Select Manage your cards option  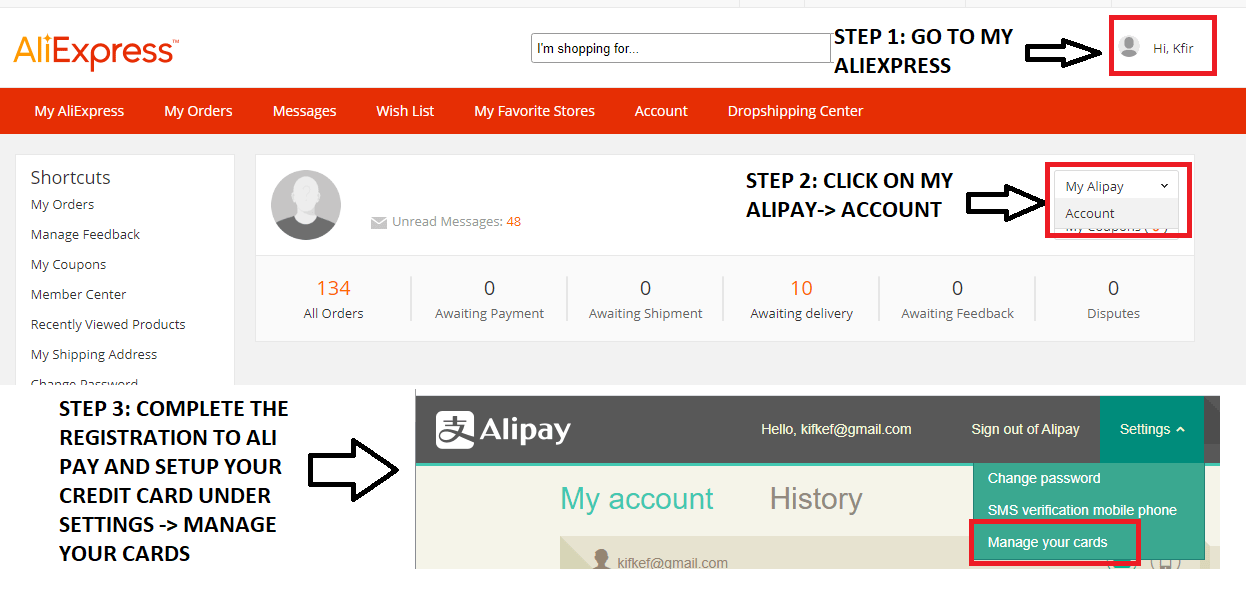point(1047,542)
